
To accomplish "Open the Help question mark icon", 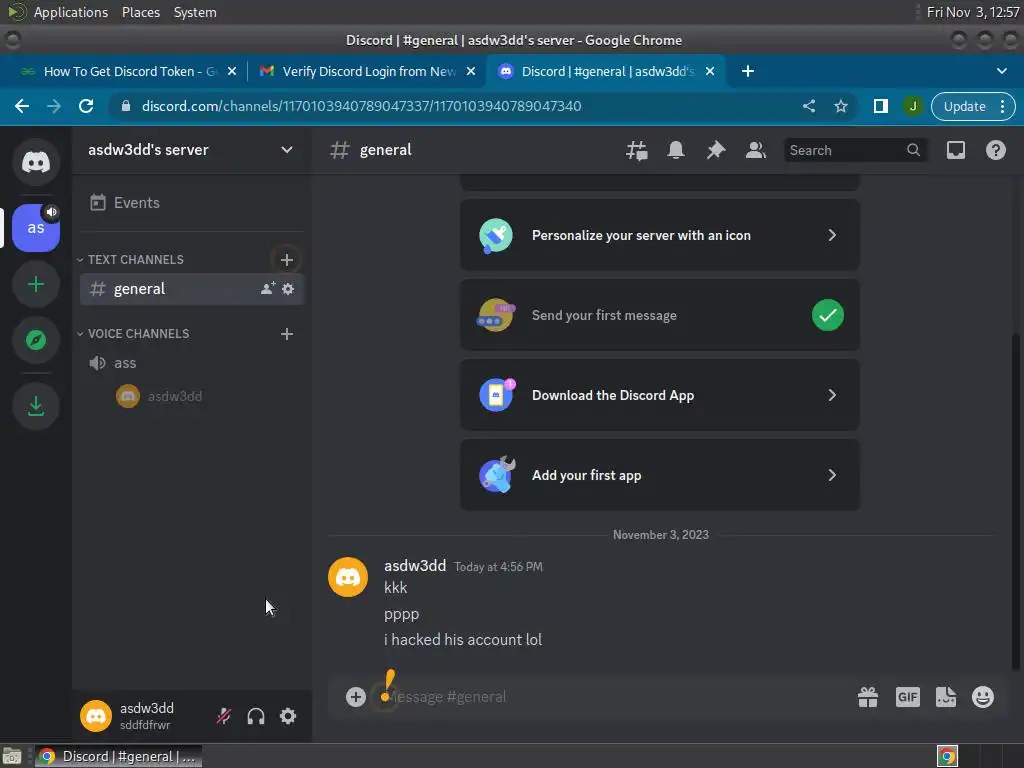I will click(x=996, y=150).
